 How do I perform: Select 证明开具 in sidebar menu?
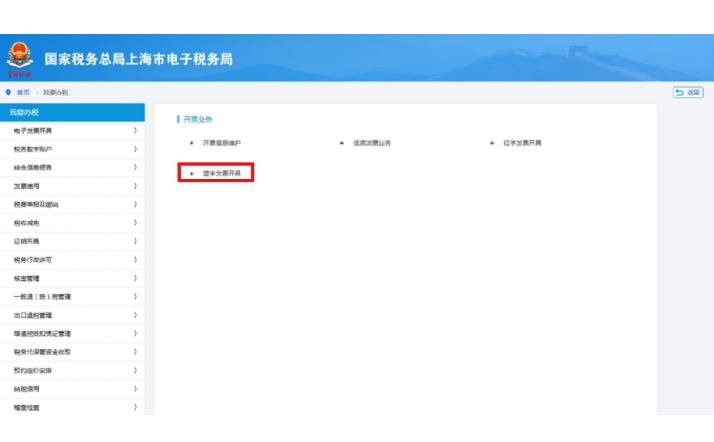(27, 241)
